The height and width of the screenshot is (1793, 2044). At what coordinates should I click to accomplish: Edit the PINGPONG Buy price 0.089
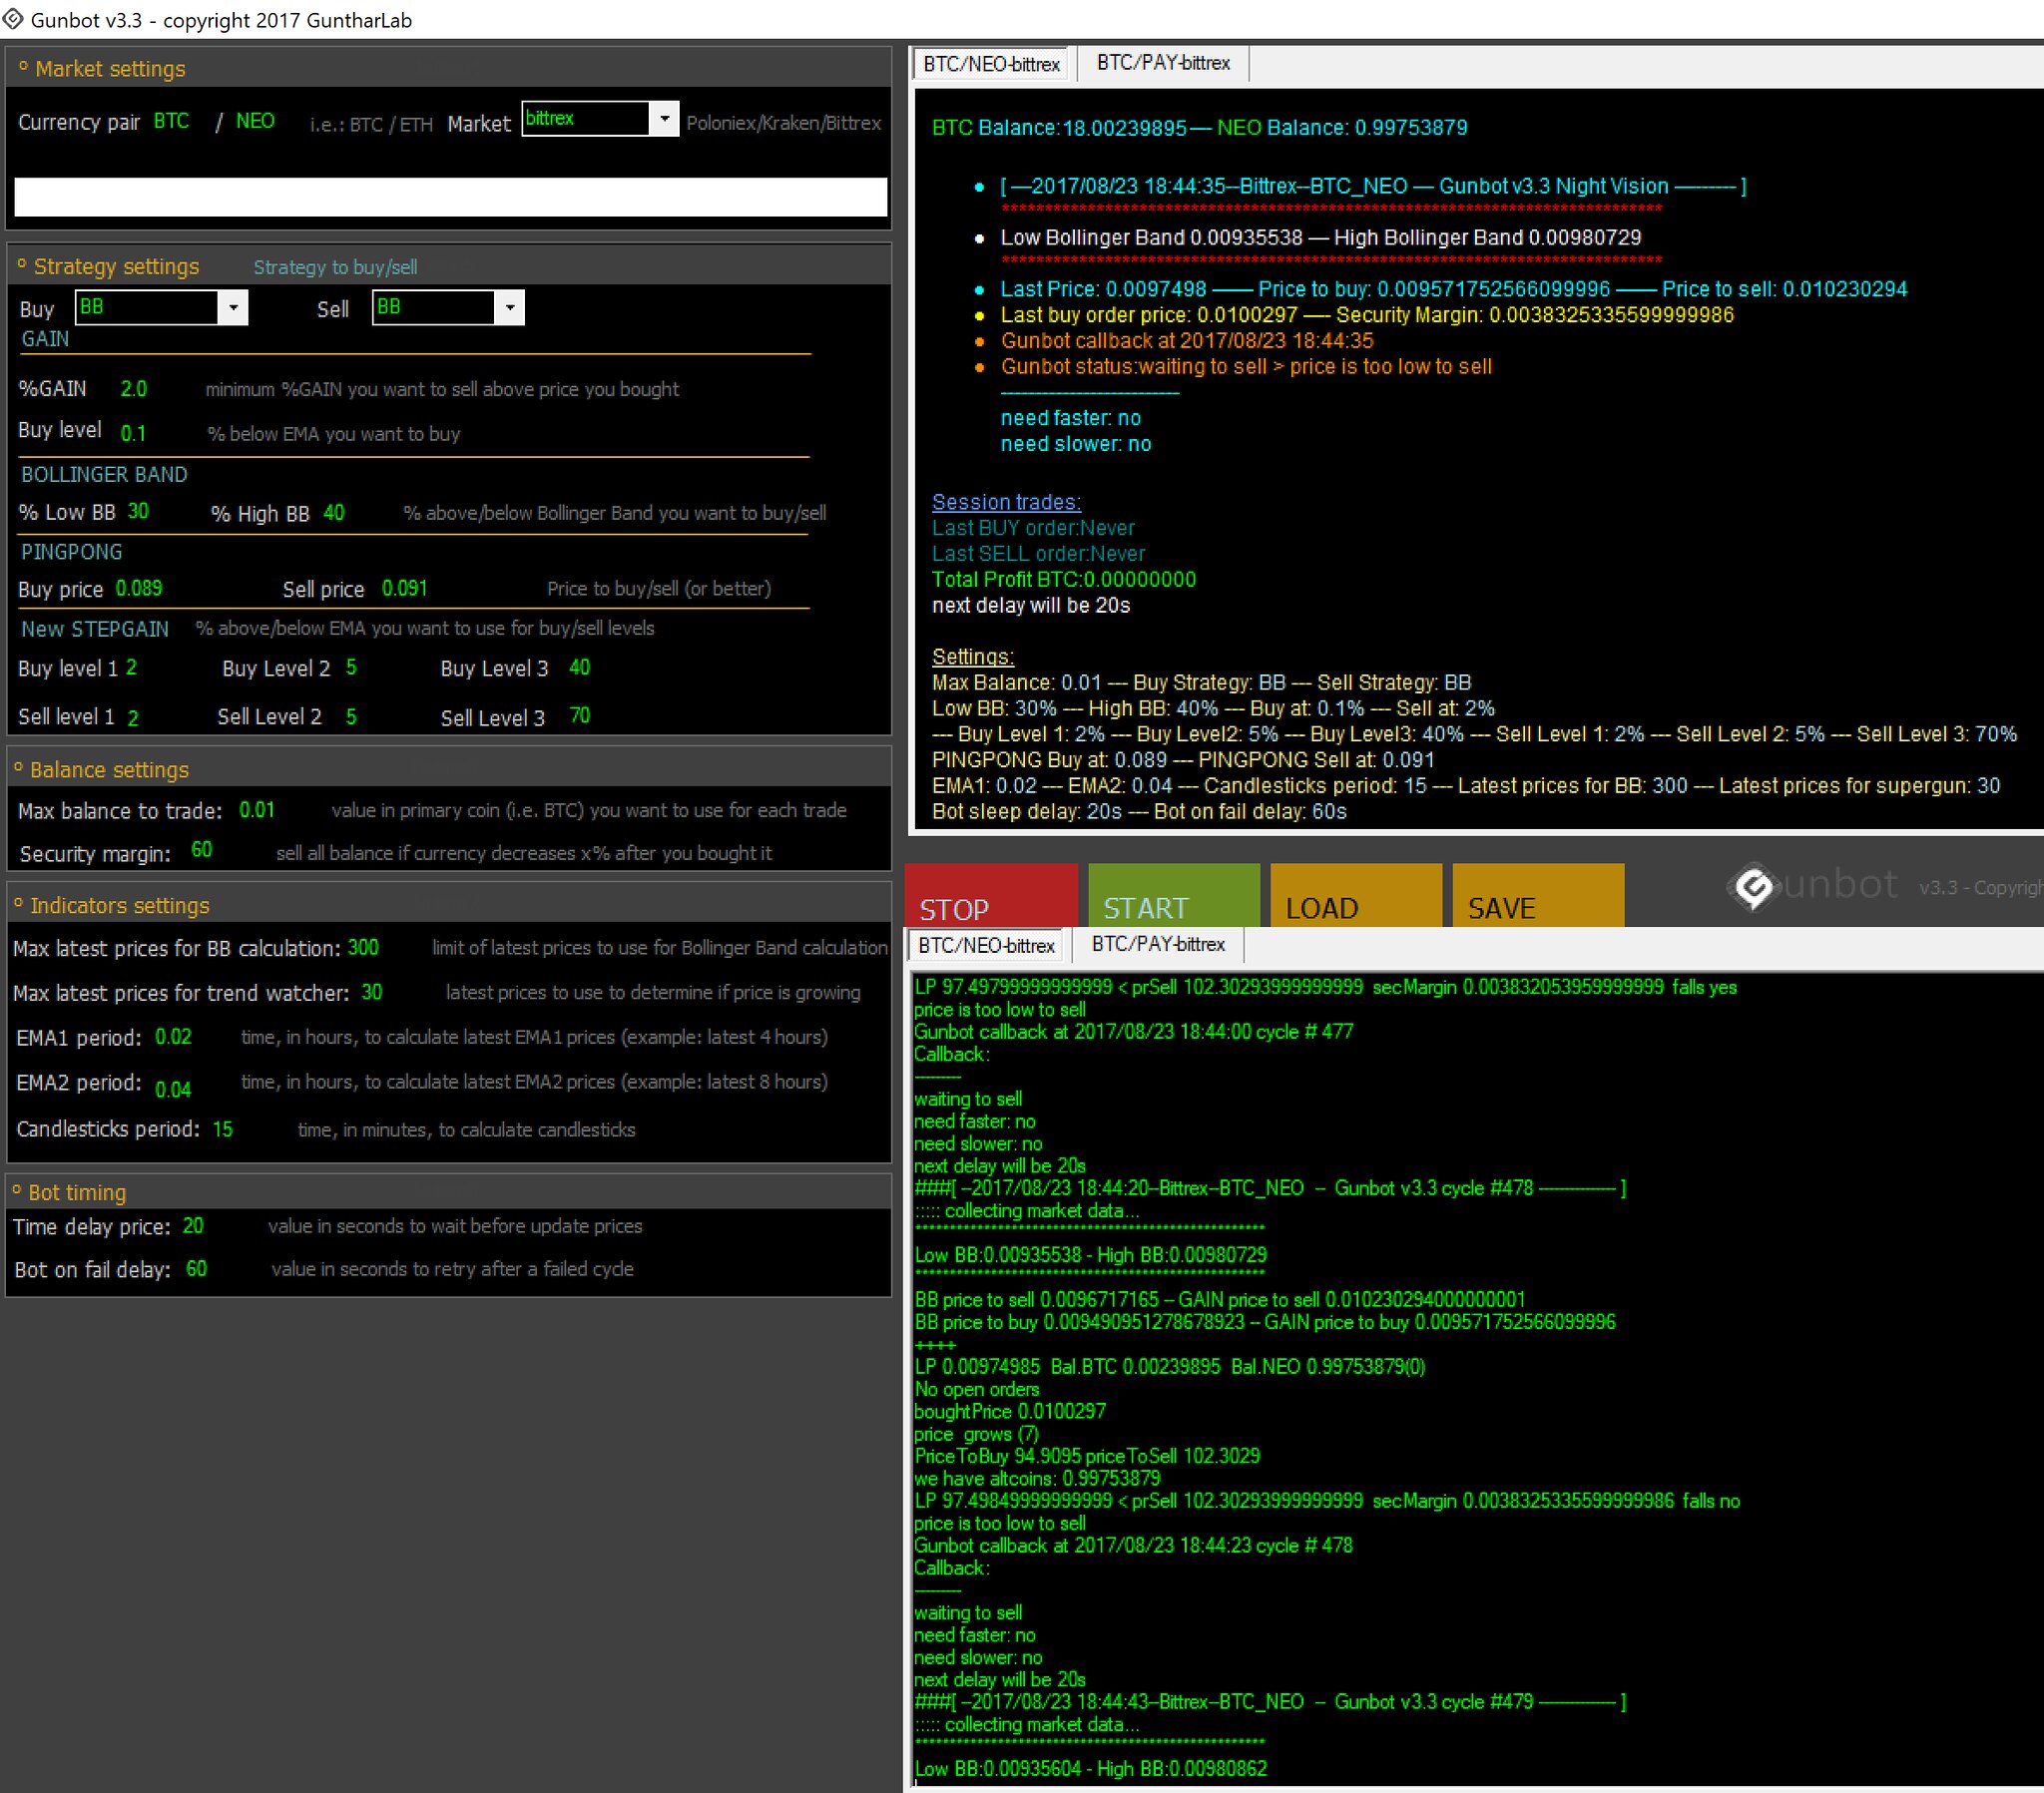tap(139, 589)
